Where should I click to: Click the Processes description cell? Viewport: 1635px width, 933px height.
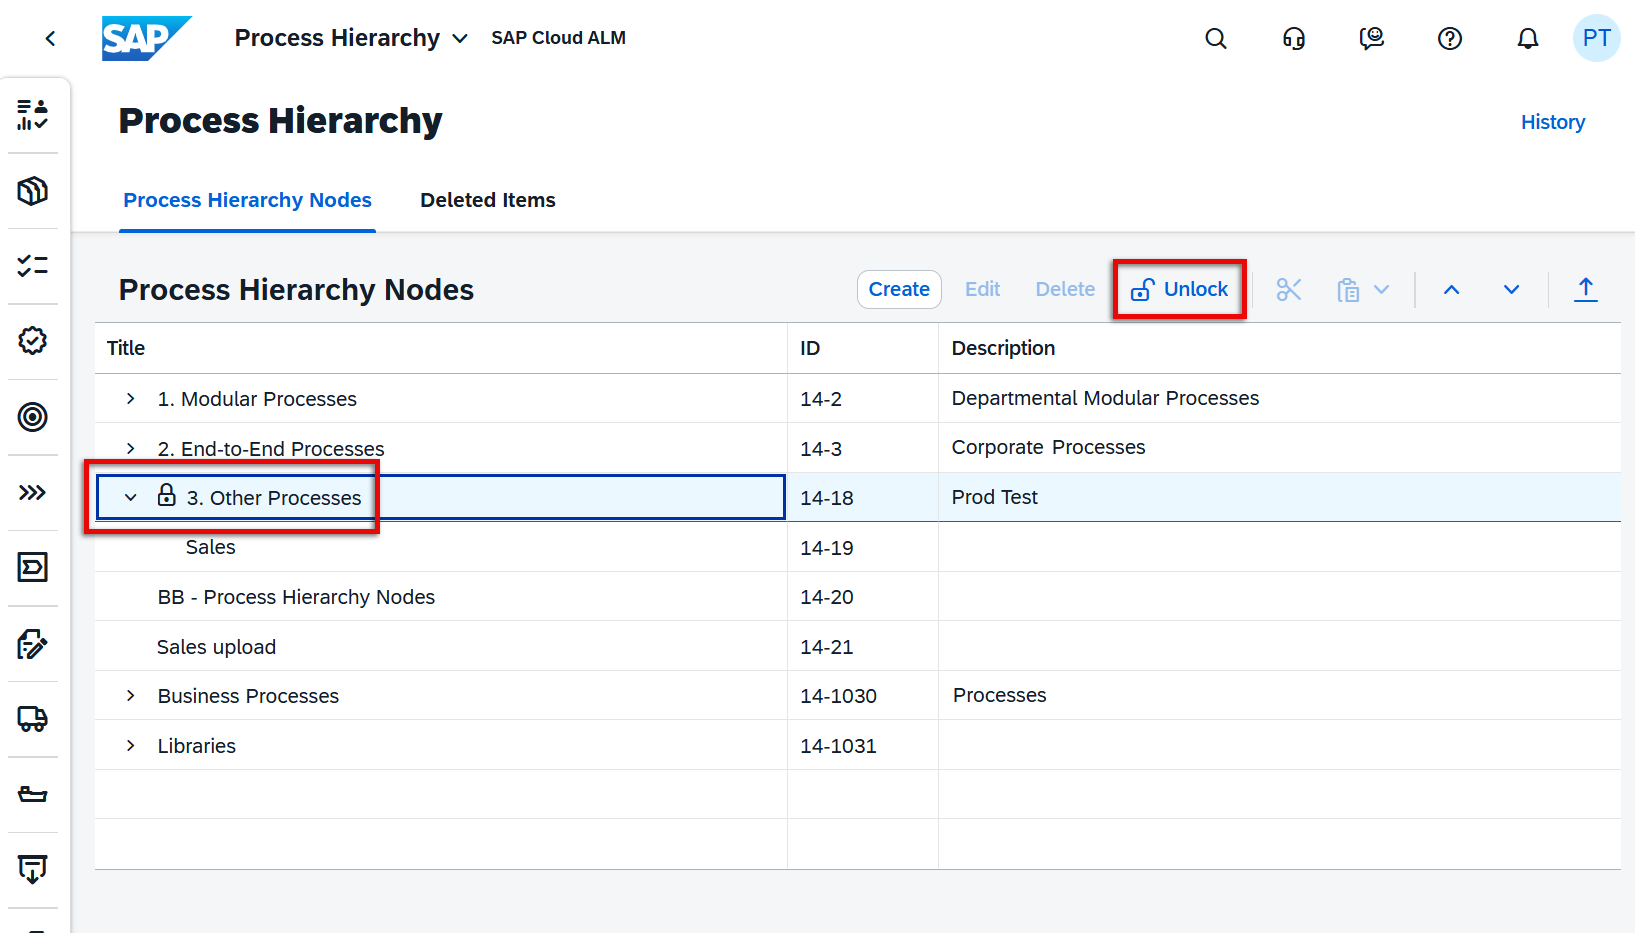[x=1280, y=696]
